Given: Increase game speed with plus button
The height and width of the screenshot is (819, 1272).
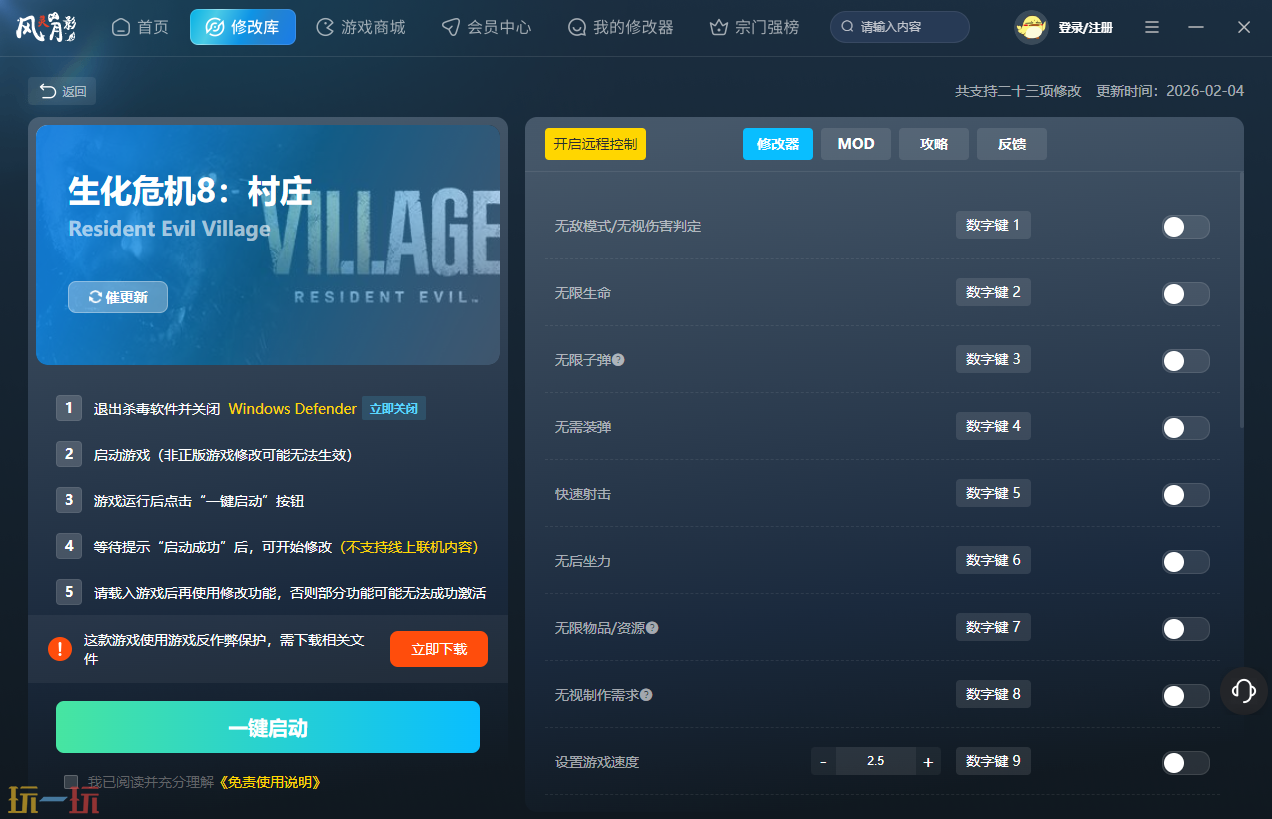Looking at the screenshot, I should pos(928,762).
